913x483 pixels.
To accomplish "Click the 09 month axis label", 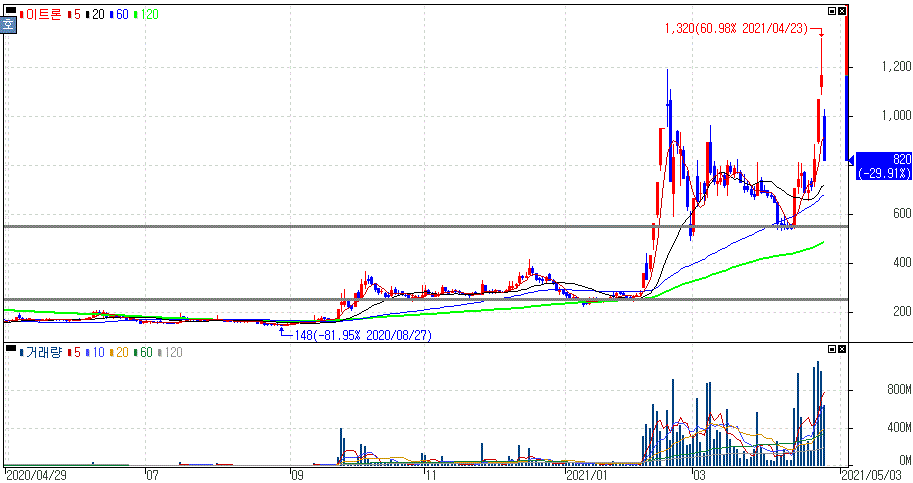I will tap(297, 475).
